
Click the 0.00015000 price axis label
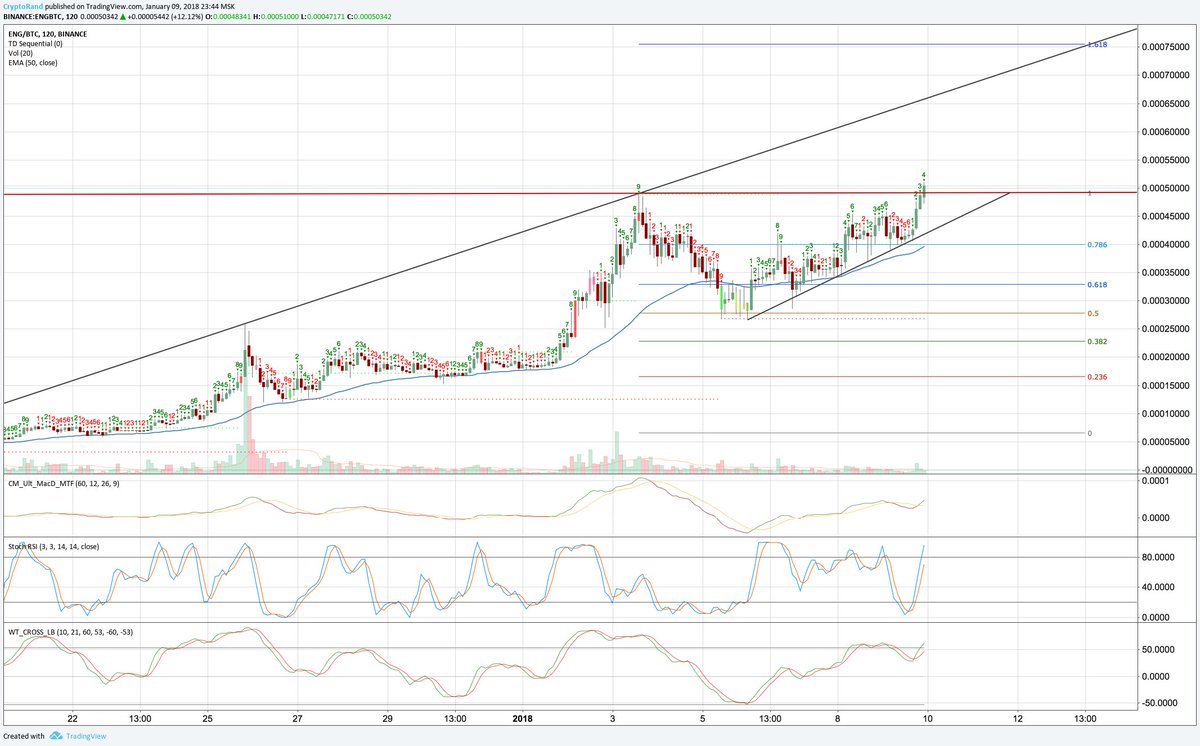(x=1166, y=385)
